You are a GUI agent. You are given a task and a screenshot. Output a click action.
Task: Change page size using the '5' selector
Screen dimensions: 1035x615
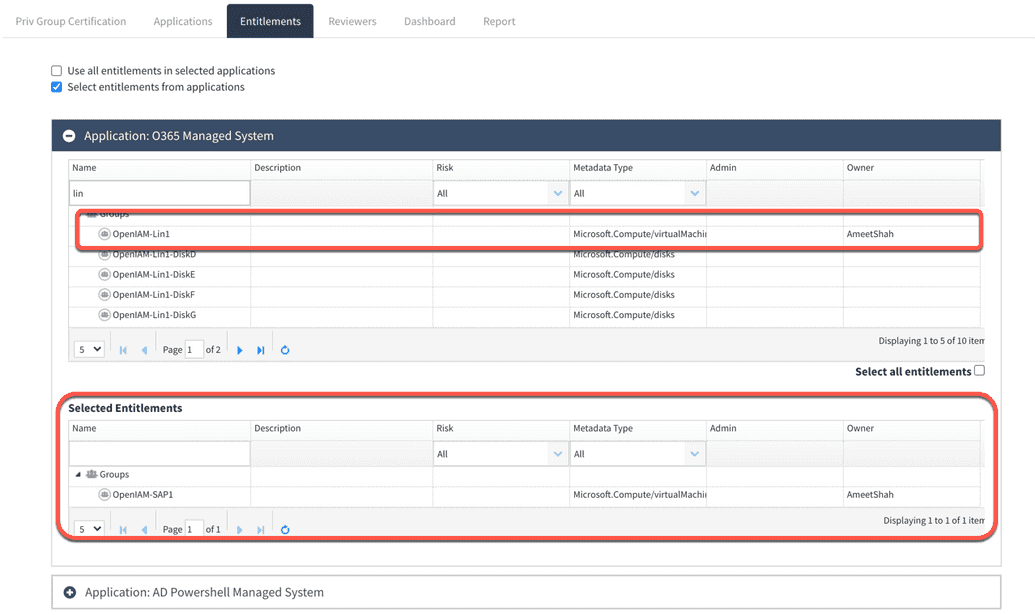(88, 349)
